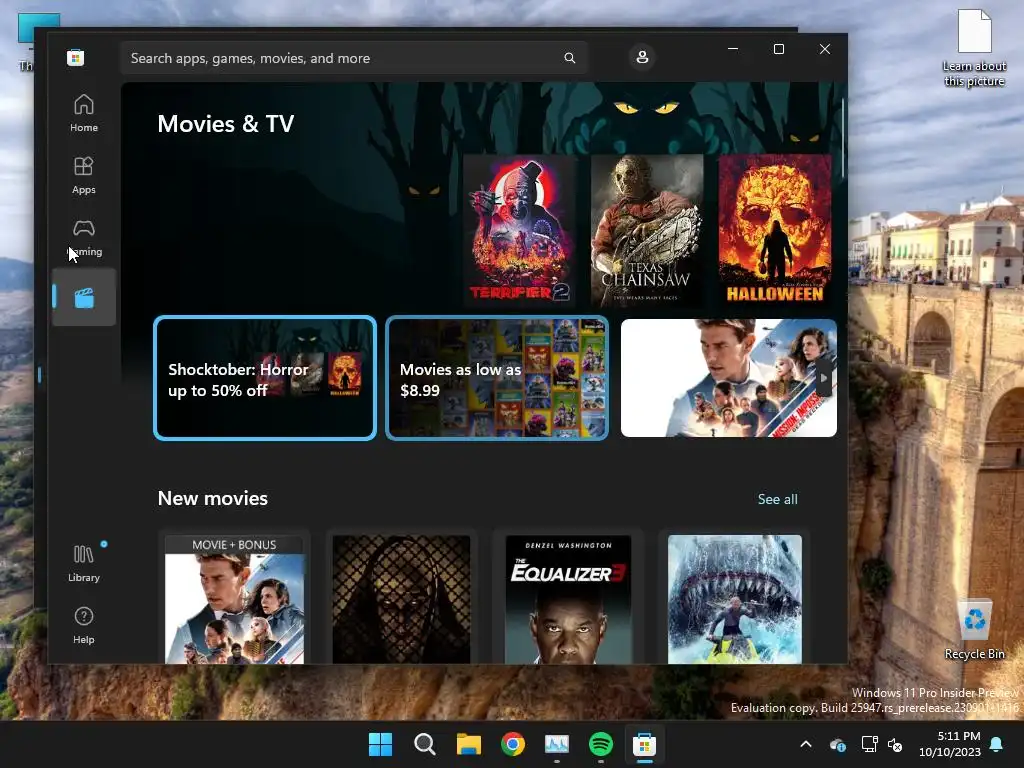The width and height of the screenshot is (1024, 768).
Task: Open the Library in the sidebar
Action: [x=84, y=563]
